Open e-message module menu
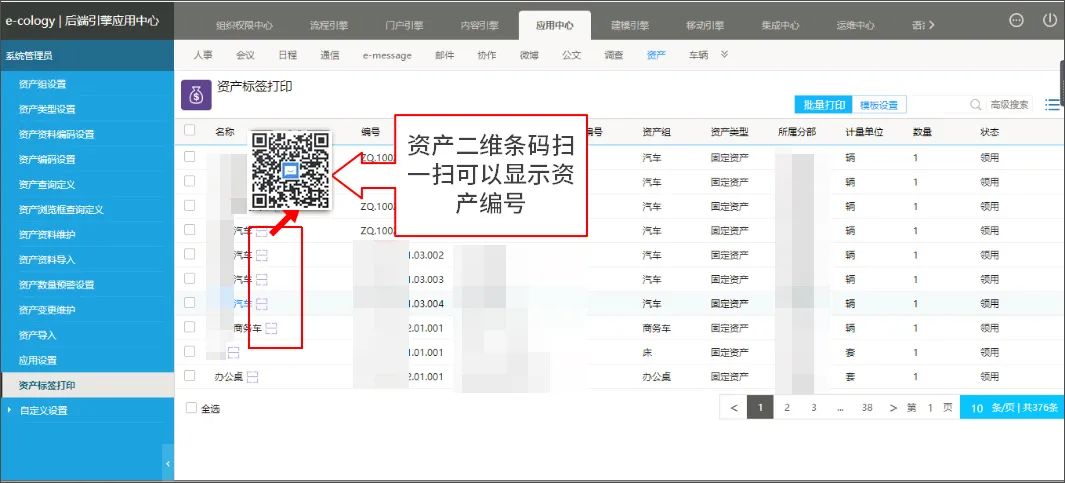Screen dimensions: 1065x483 point(387,56)
